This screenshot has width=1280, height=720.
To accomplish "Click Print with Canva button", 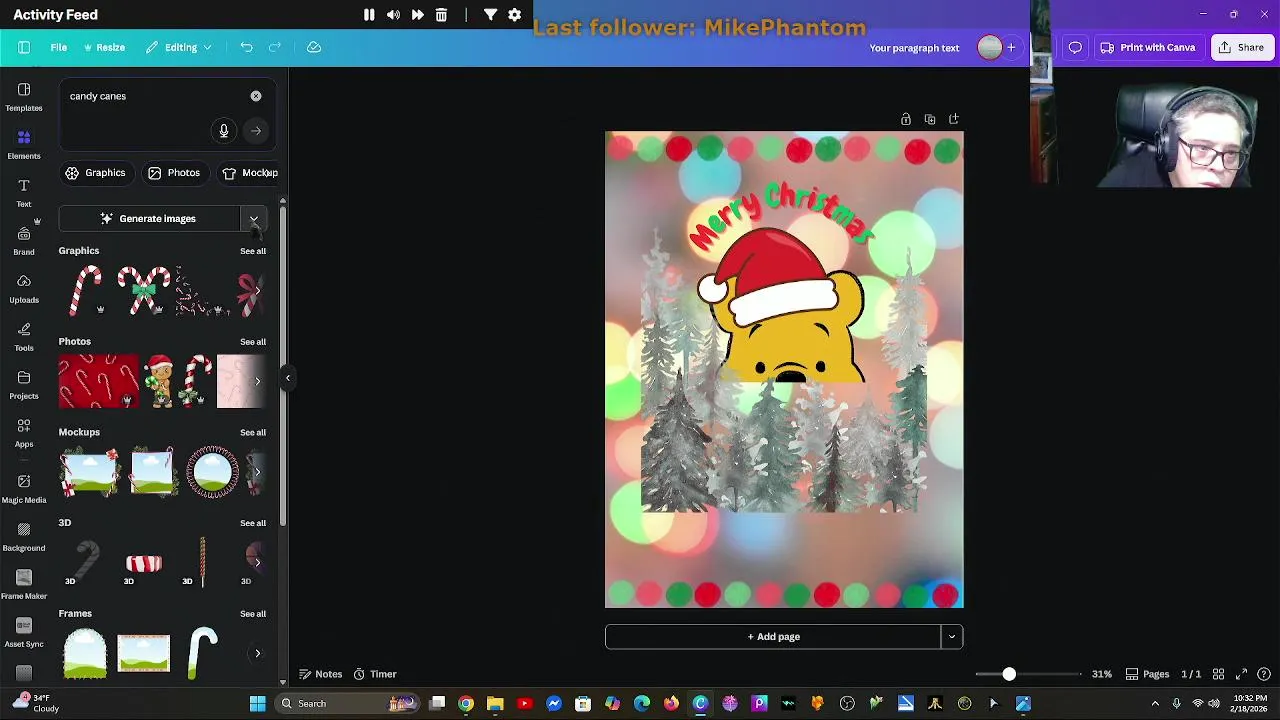I will (x=1148, y=47).
